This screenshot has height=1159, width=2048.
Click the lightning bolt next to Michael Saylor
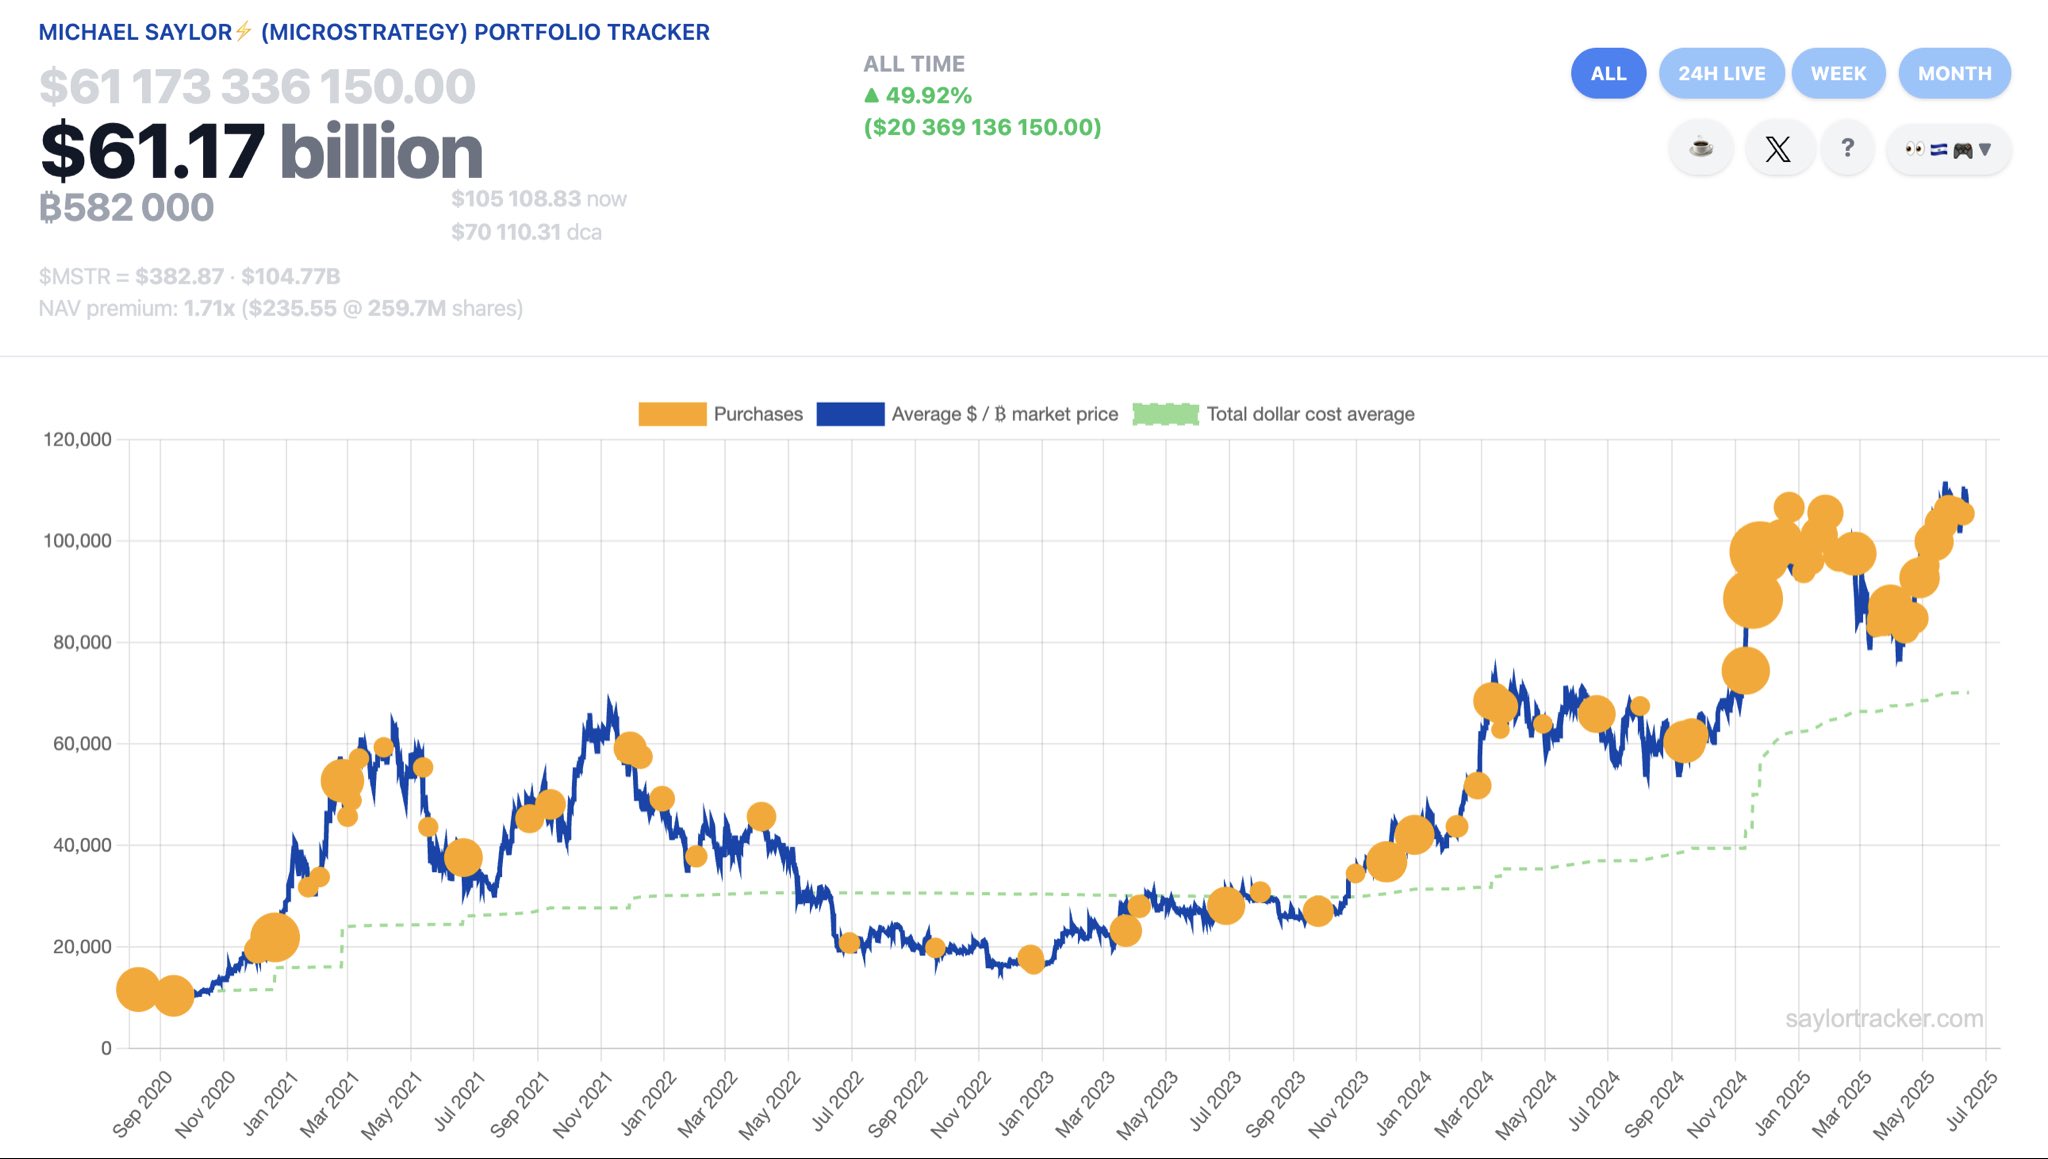coord(241,31)
